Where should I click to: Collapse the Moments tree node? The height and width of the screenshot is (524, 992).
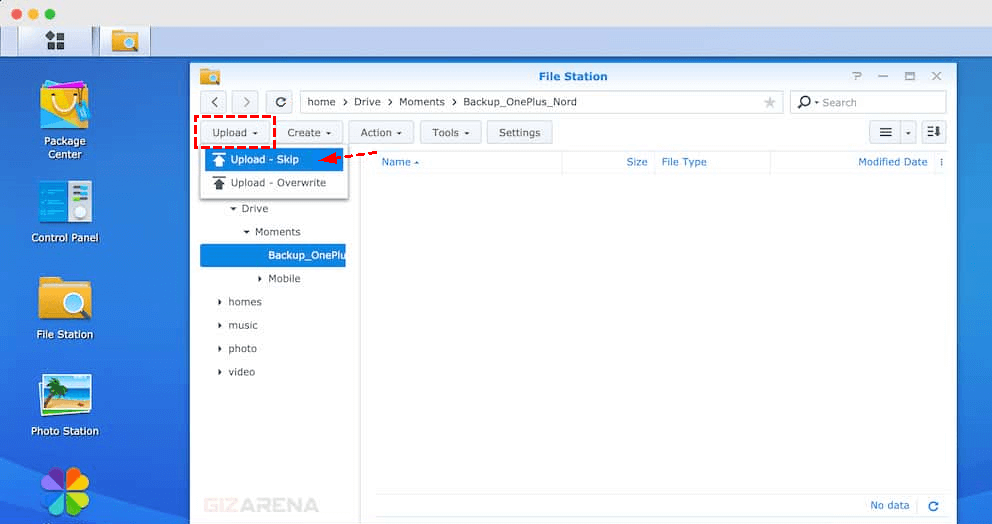point(246,232)
